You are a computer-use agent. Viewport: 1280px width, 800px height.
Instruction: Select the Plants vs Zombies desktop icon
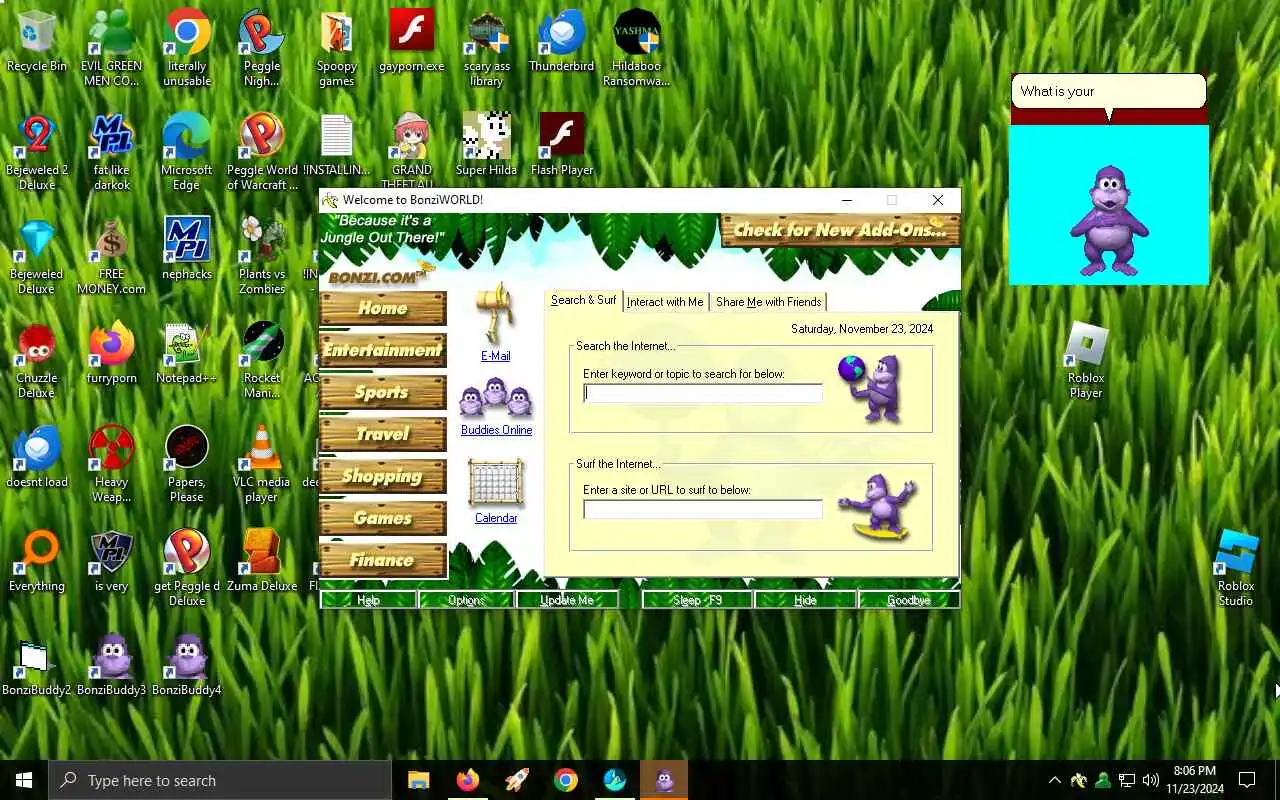pos(262,255)
